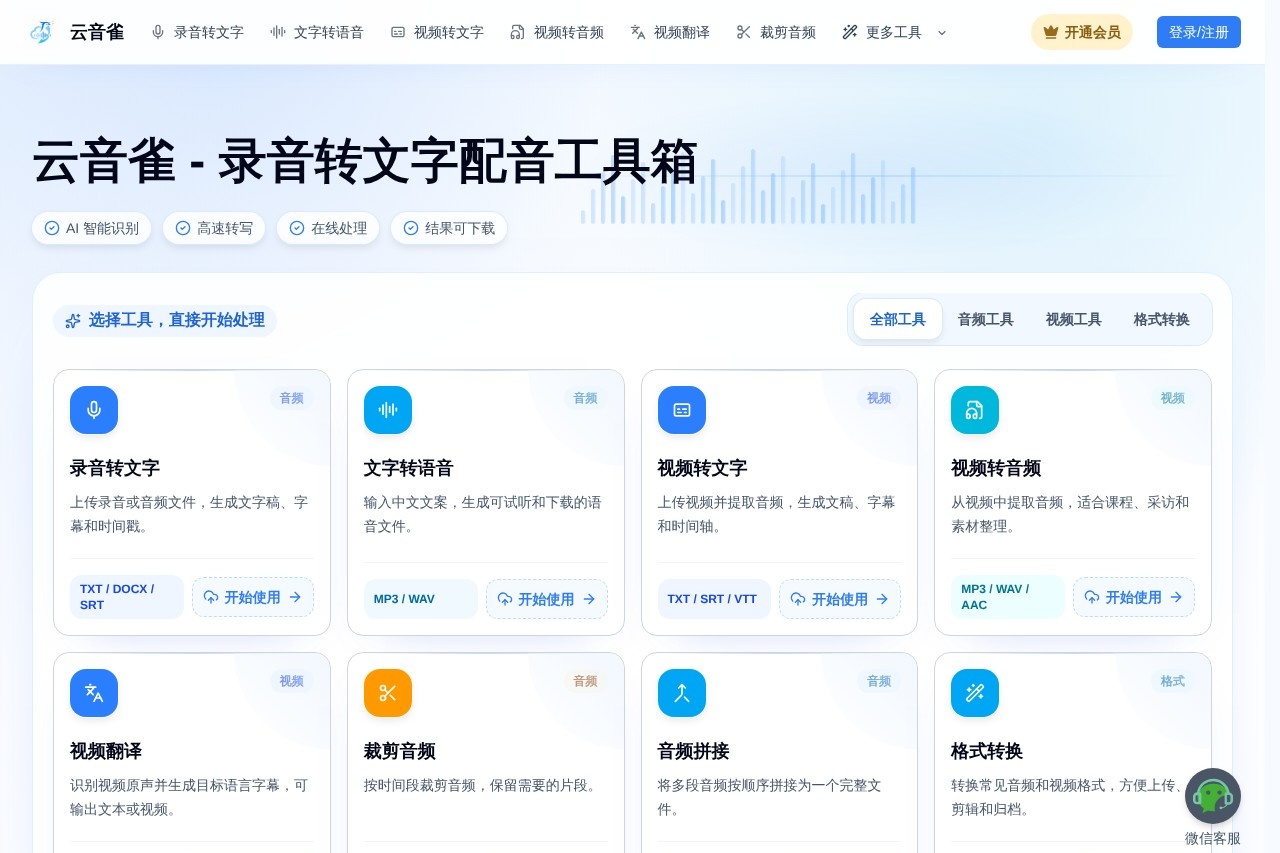
Task: Click the 录音转文字 card title
Action: point(115,468)
